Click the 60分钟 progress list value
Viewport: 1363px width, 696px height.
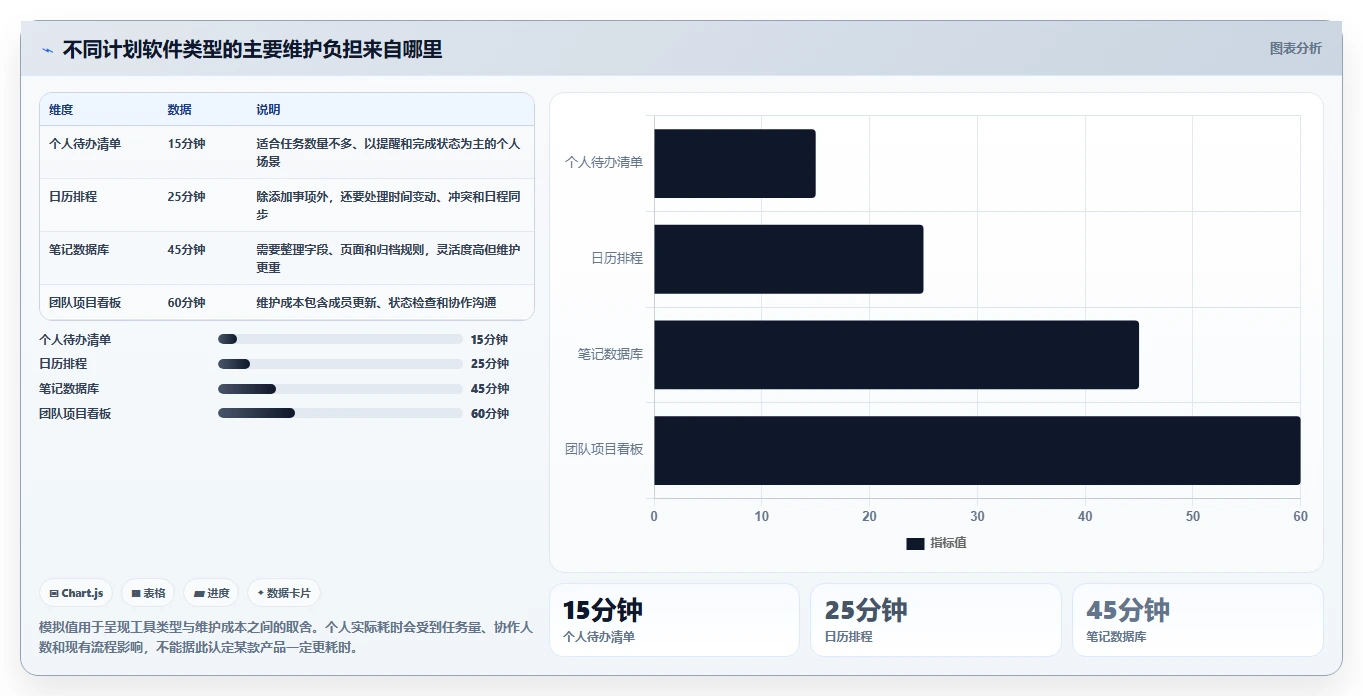pos(490,414)
